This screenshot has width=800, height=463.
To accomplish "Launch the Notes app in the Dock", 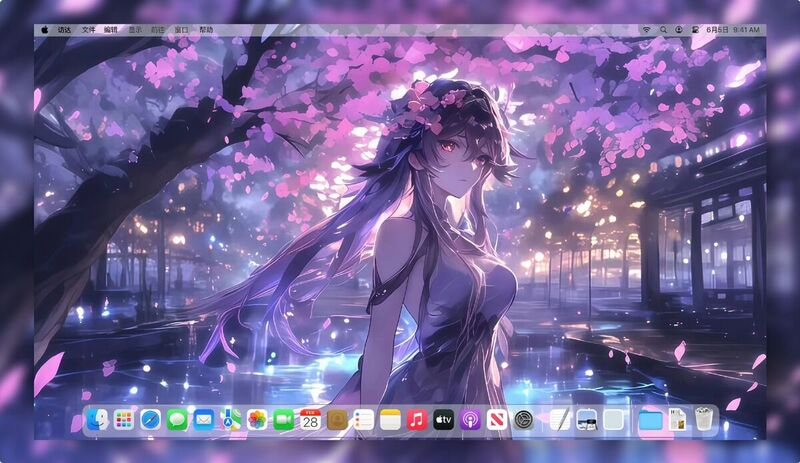I will [x=390, y=420].
